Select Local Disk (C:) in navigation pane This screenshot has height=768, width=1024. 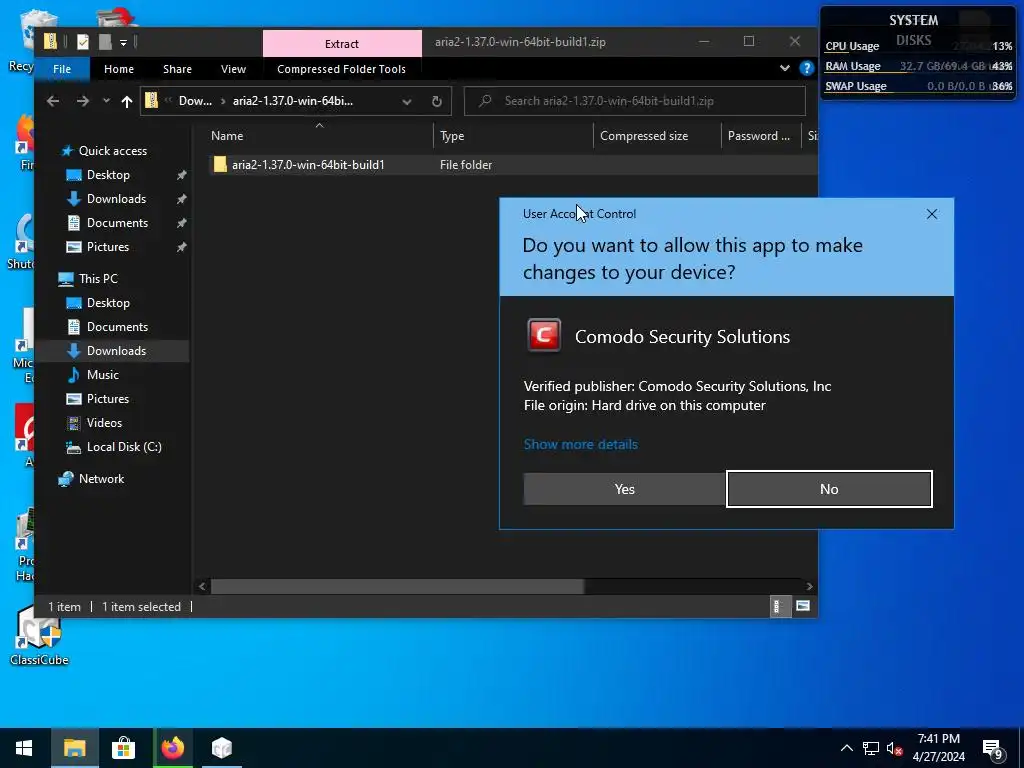tap(123, 447)
